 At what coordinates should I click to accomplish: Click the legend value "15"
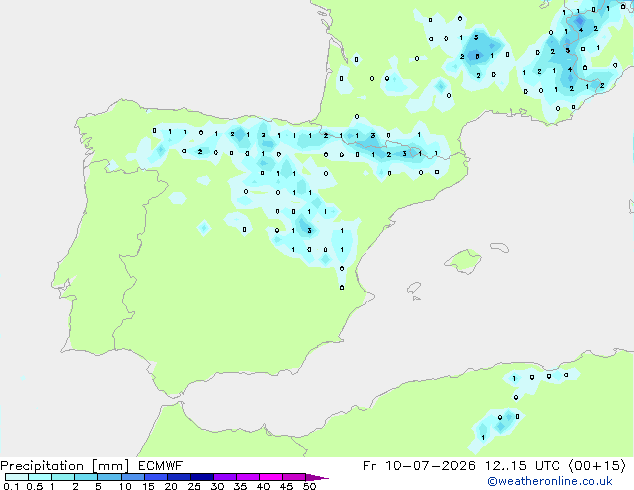pyautogui.click(x=148, y=486)
